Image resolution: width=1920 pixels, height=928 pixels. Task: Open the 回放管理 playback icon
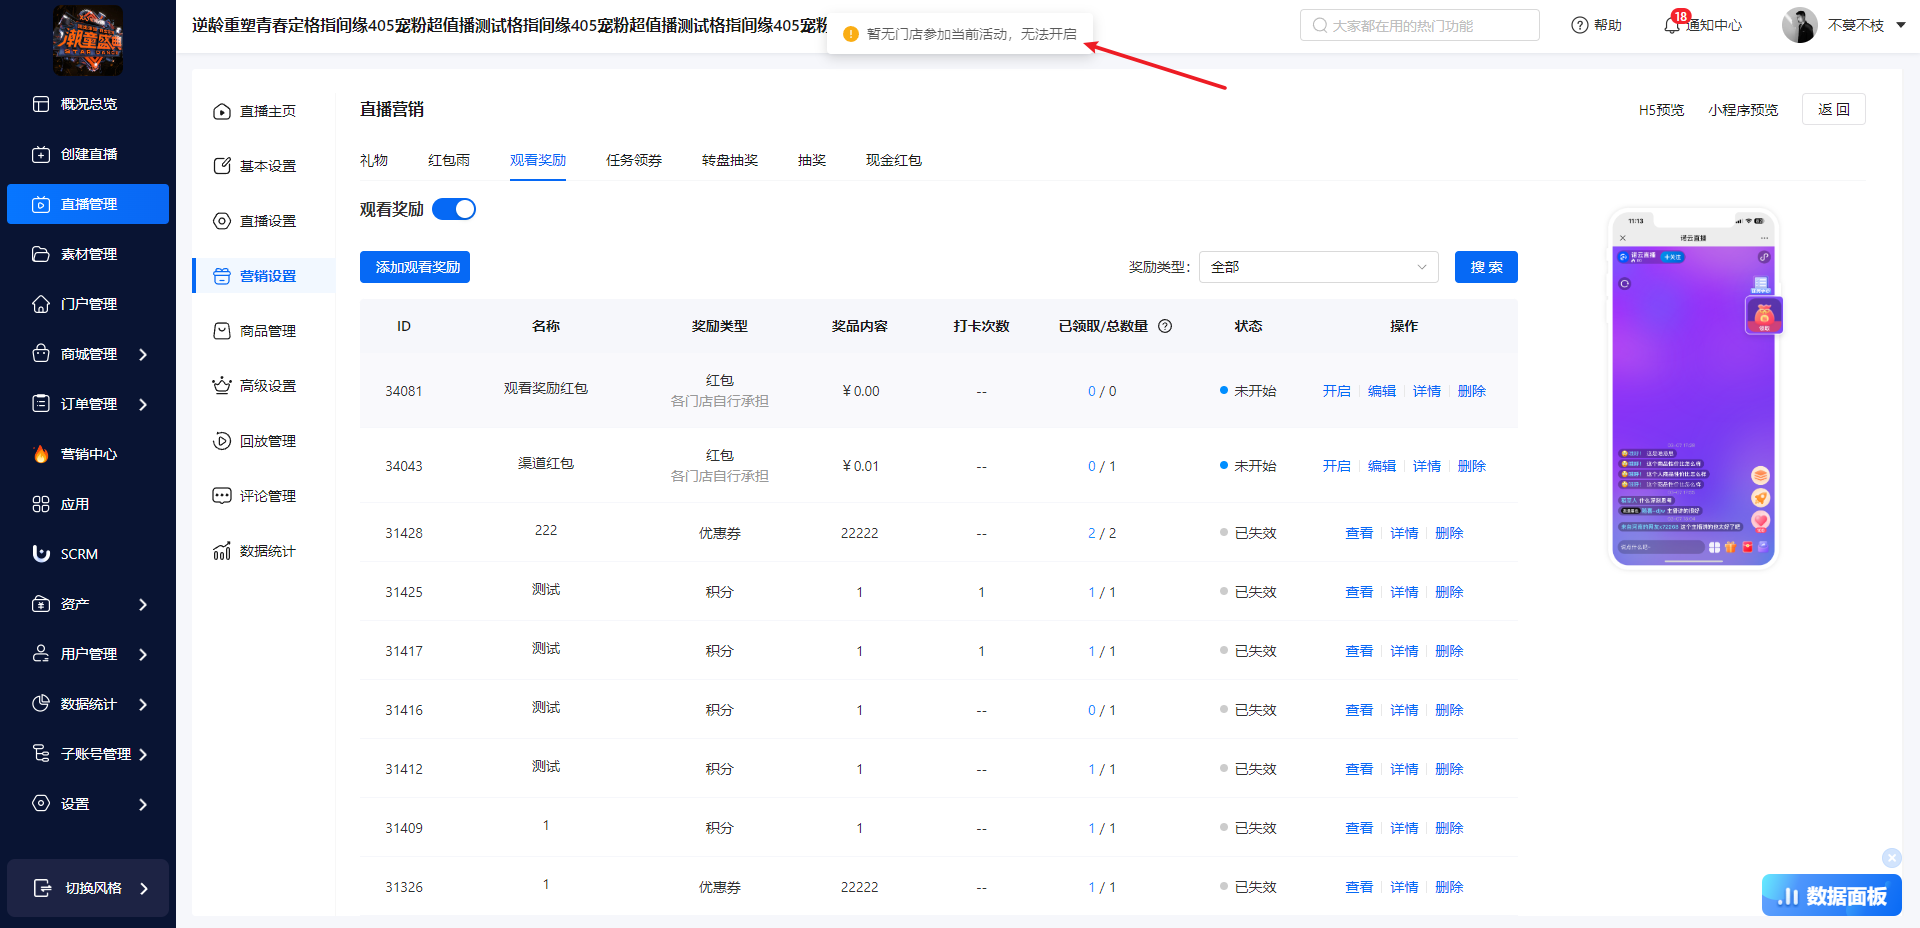(x=222, y=441)
